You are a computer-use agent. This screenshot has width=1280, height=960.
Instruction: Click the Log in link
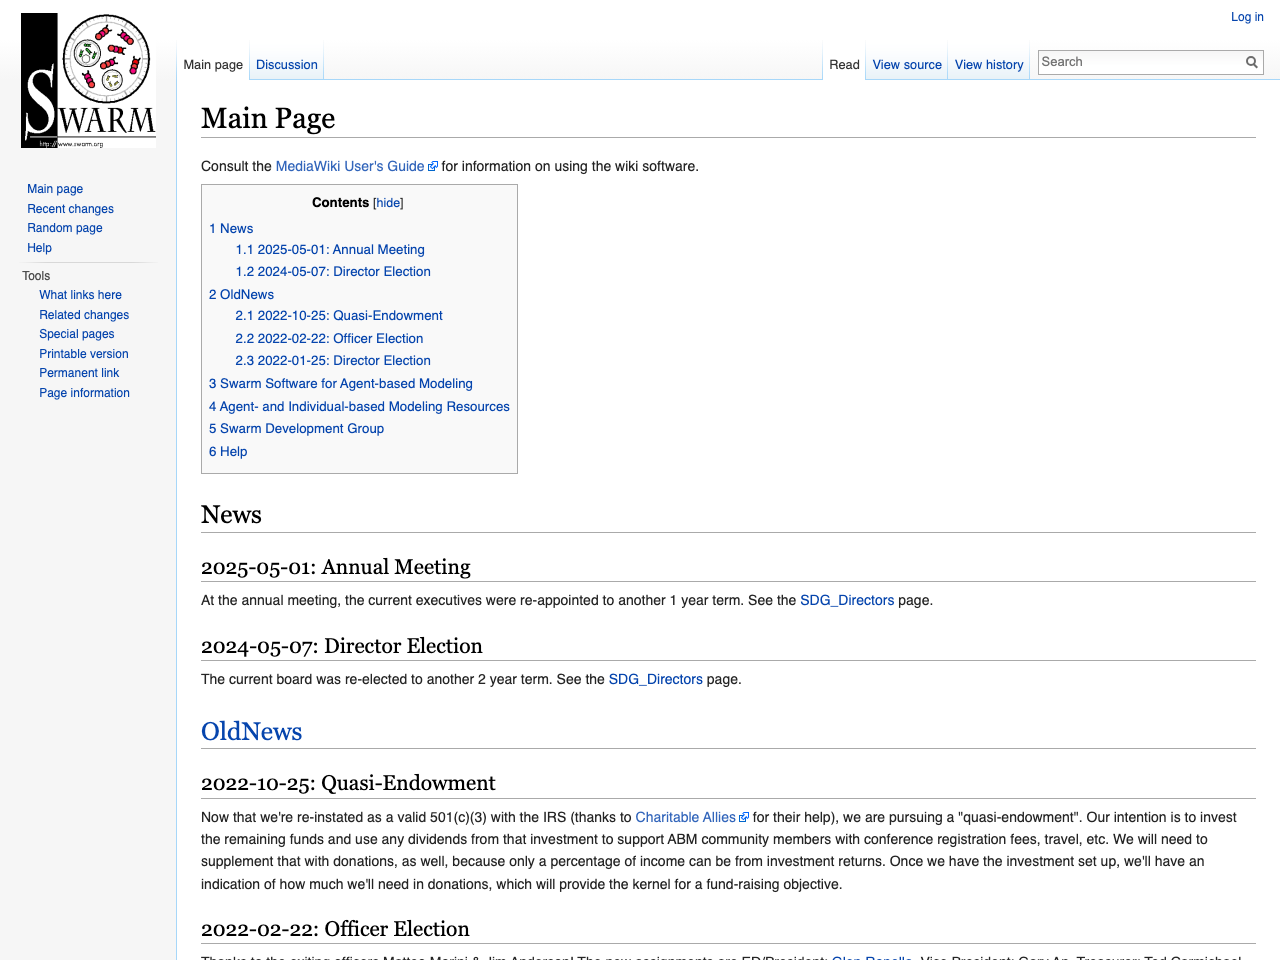click(1246, 17)
